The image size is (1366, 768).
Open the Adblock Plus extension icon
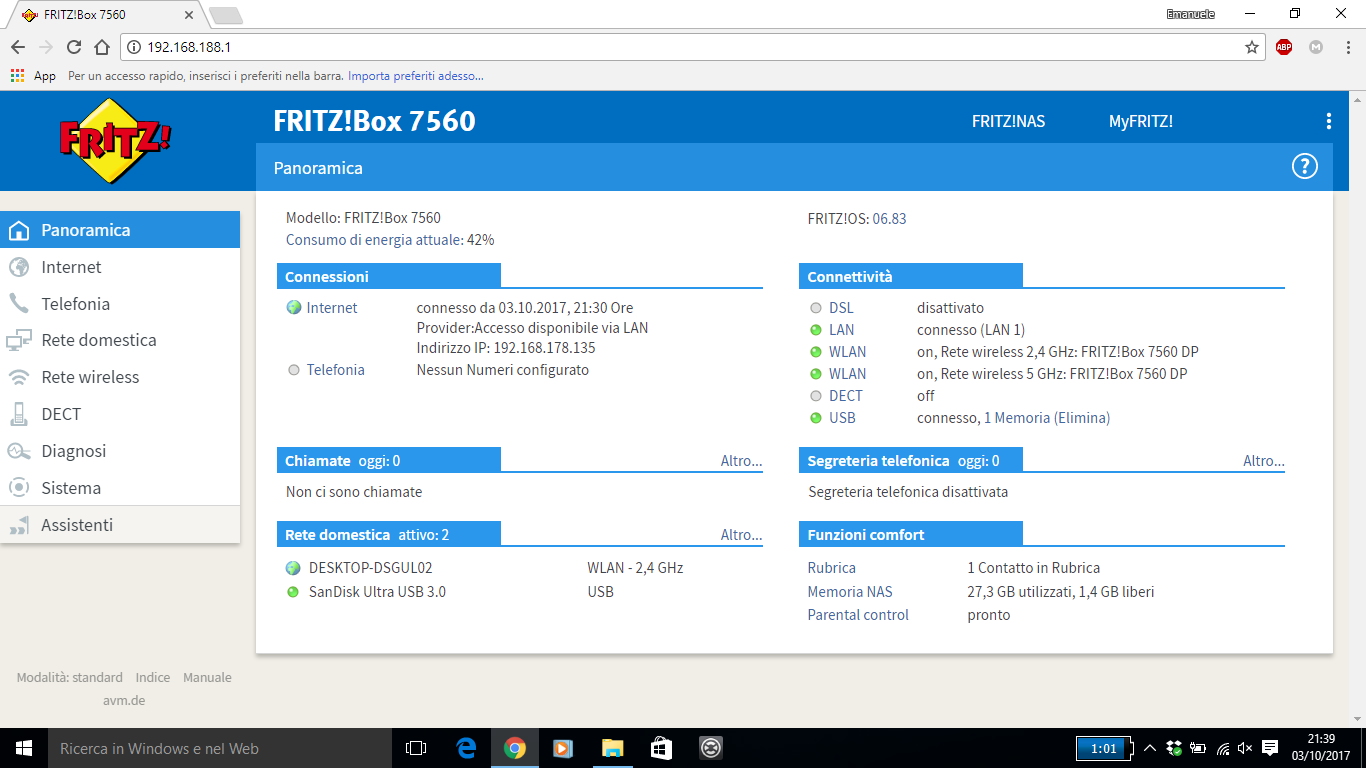tap(1284, 47)
